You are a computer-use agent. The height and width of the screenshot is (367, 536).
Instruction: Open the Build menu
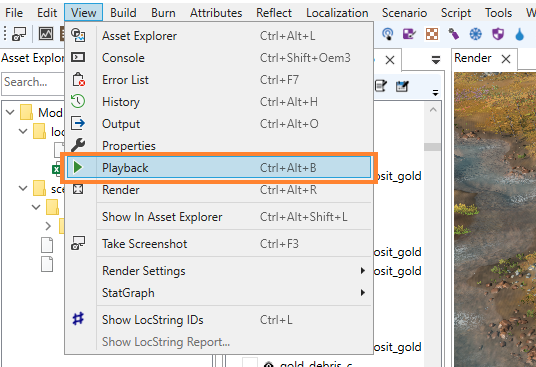pos(123,13)
